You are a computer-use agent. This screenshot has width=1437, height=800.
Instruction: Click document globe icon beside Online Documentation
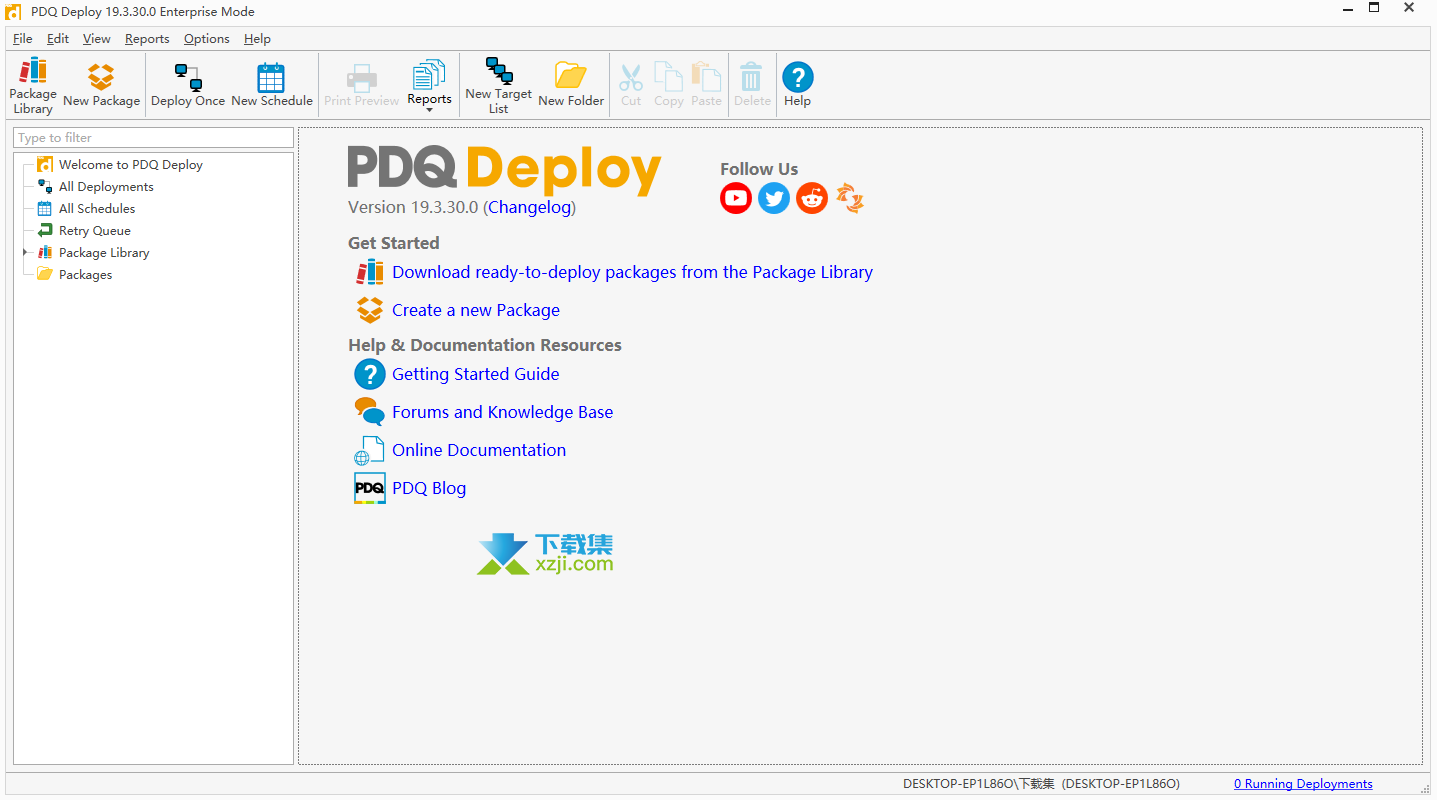[x=369, y=450]
